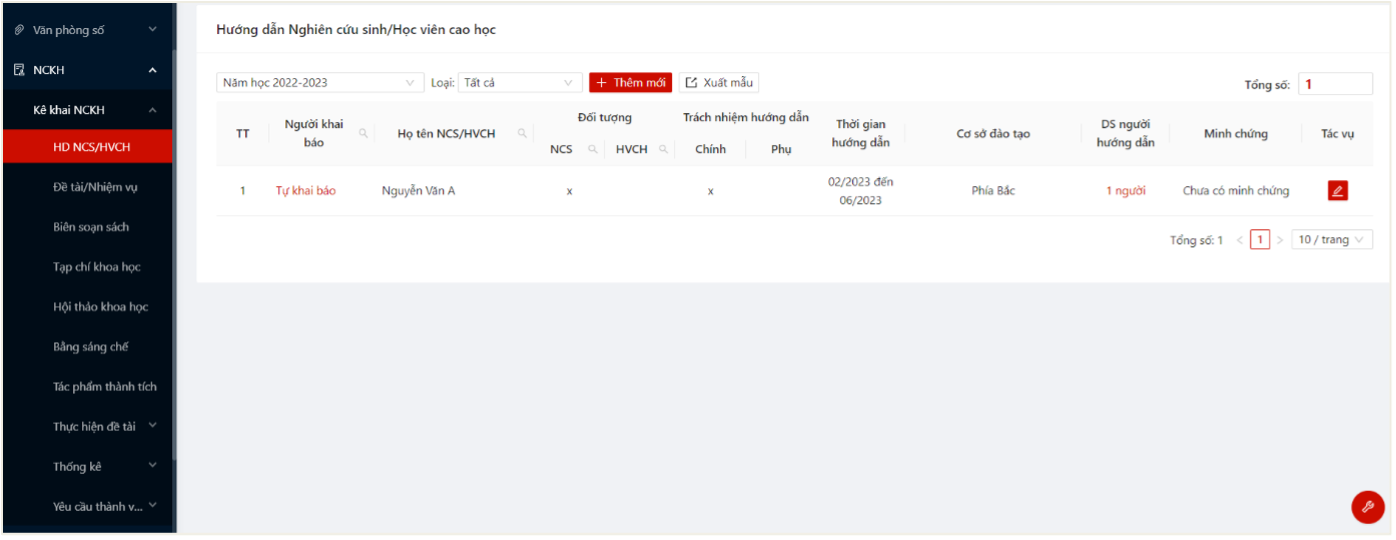The width and height of the screenshot is (1396, 540).
Task: Click the Tổng số input field
Action: pyautogui.click(x=1335, y=85)
